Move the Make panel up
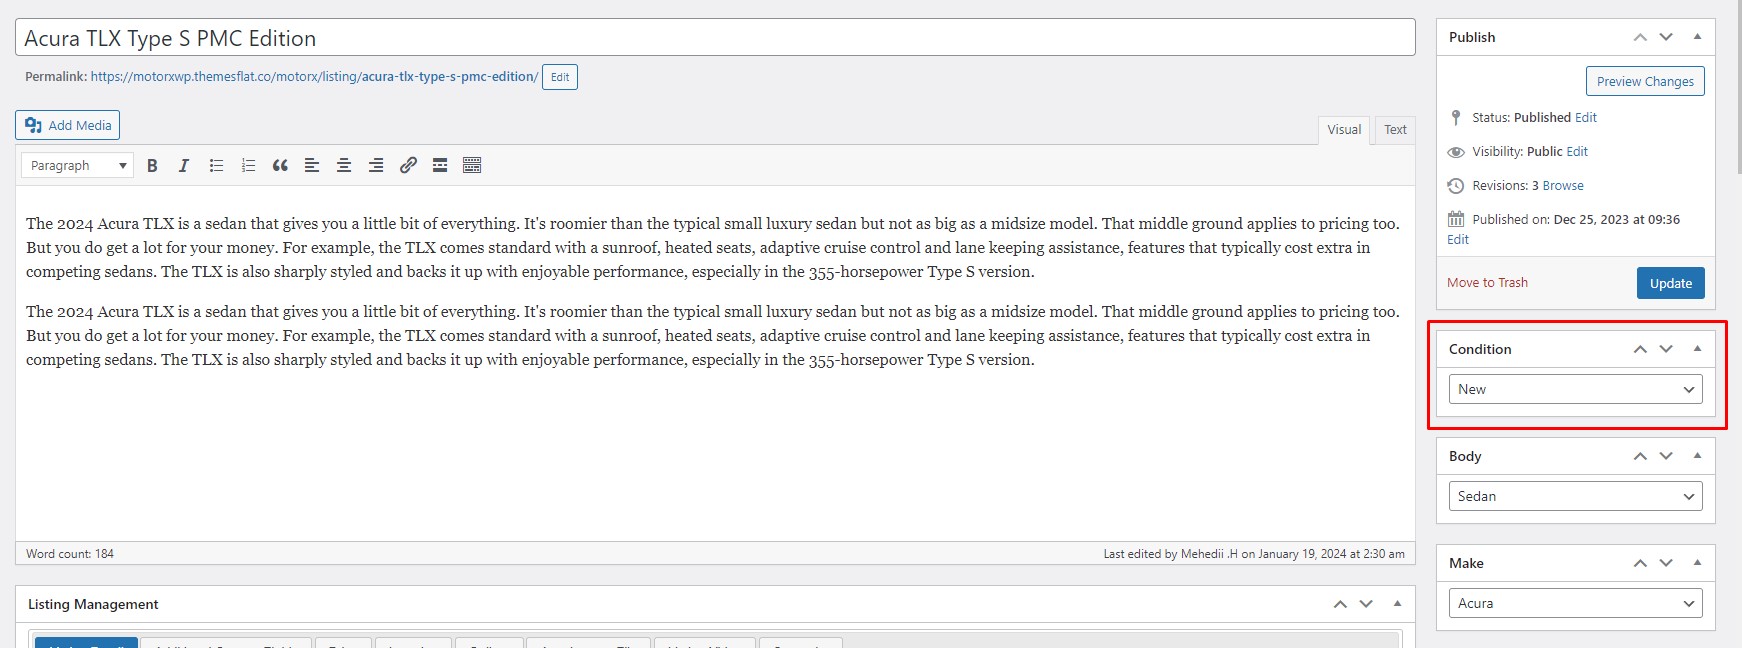The height and width of the screenshot is (648, 1742). (1640, 563)
